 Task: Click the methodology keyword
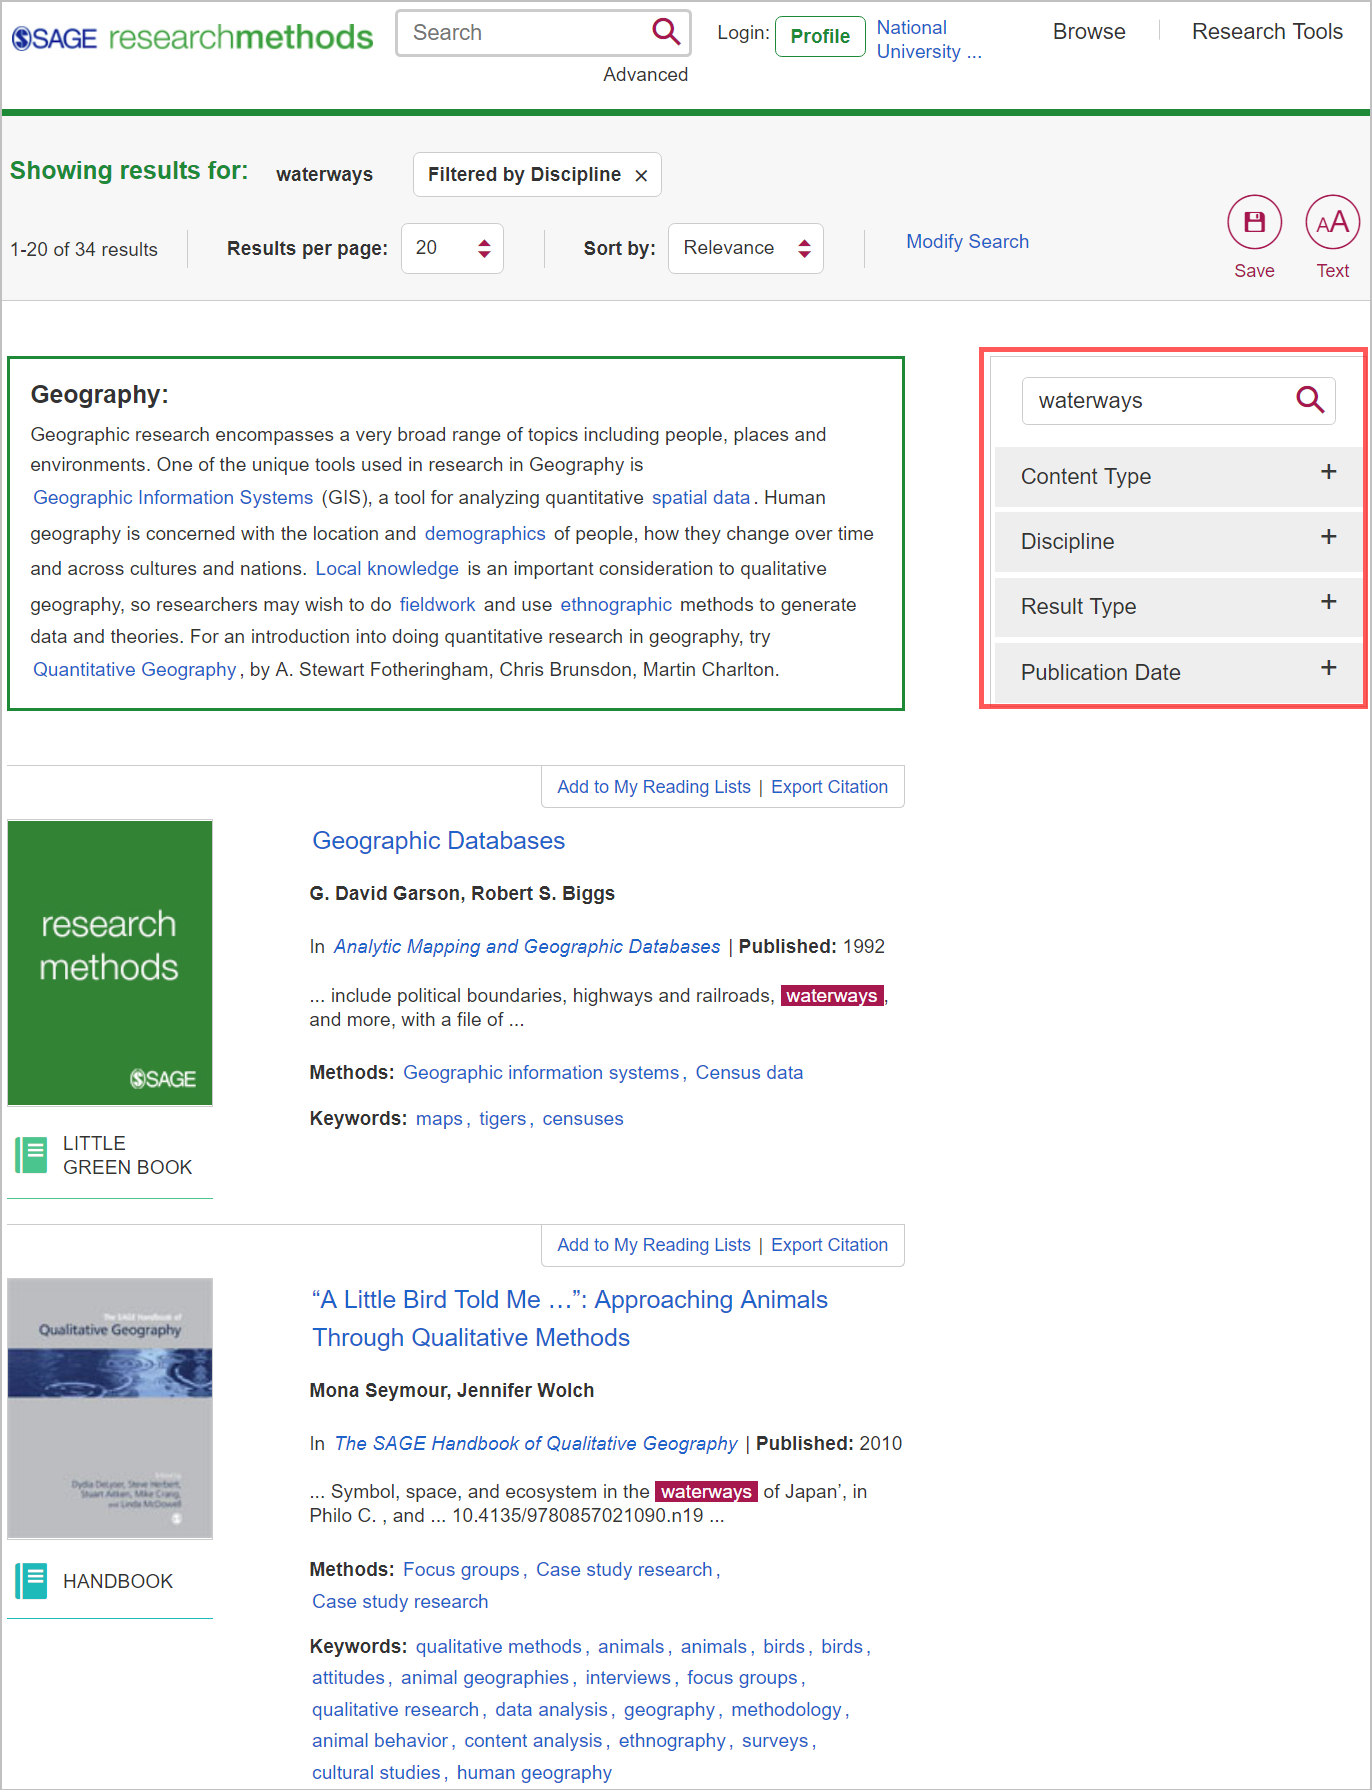click(x=786, y=1709)
